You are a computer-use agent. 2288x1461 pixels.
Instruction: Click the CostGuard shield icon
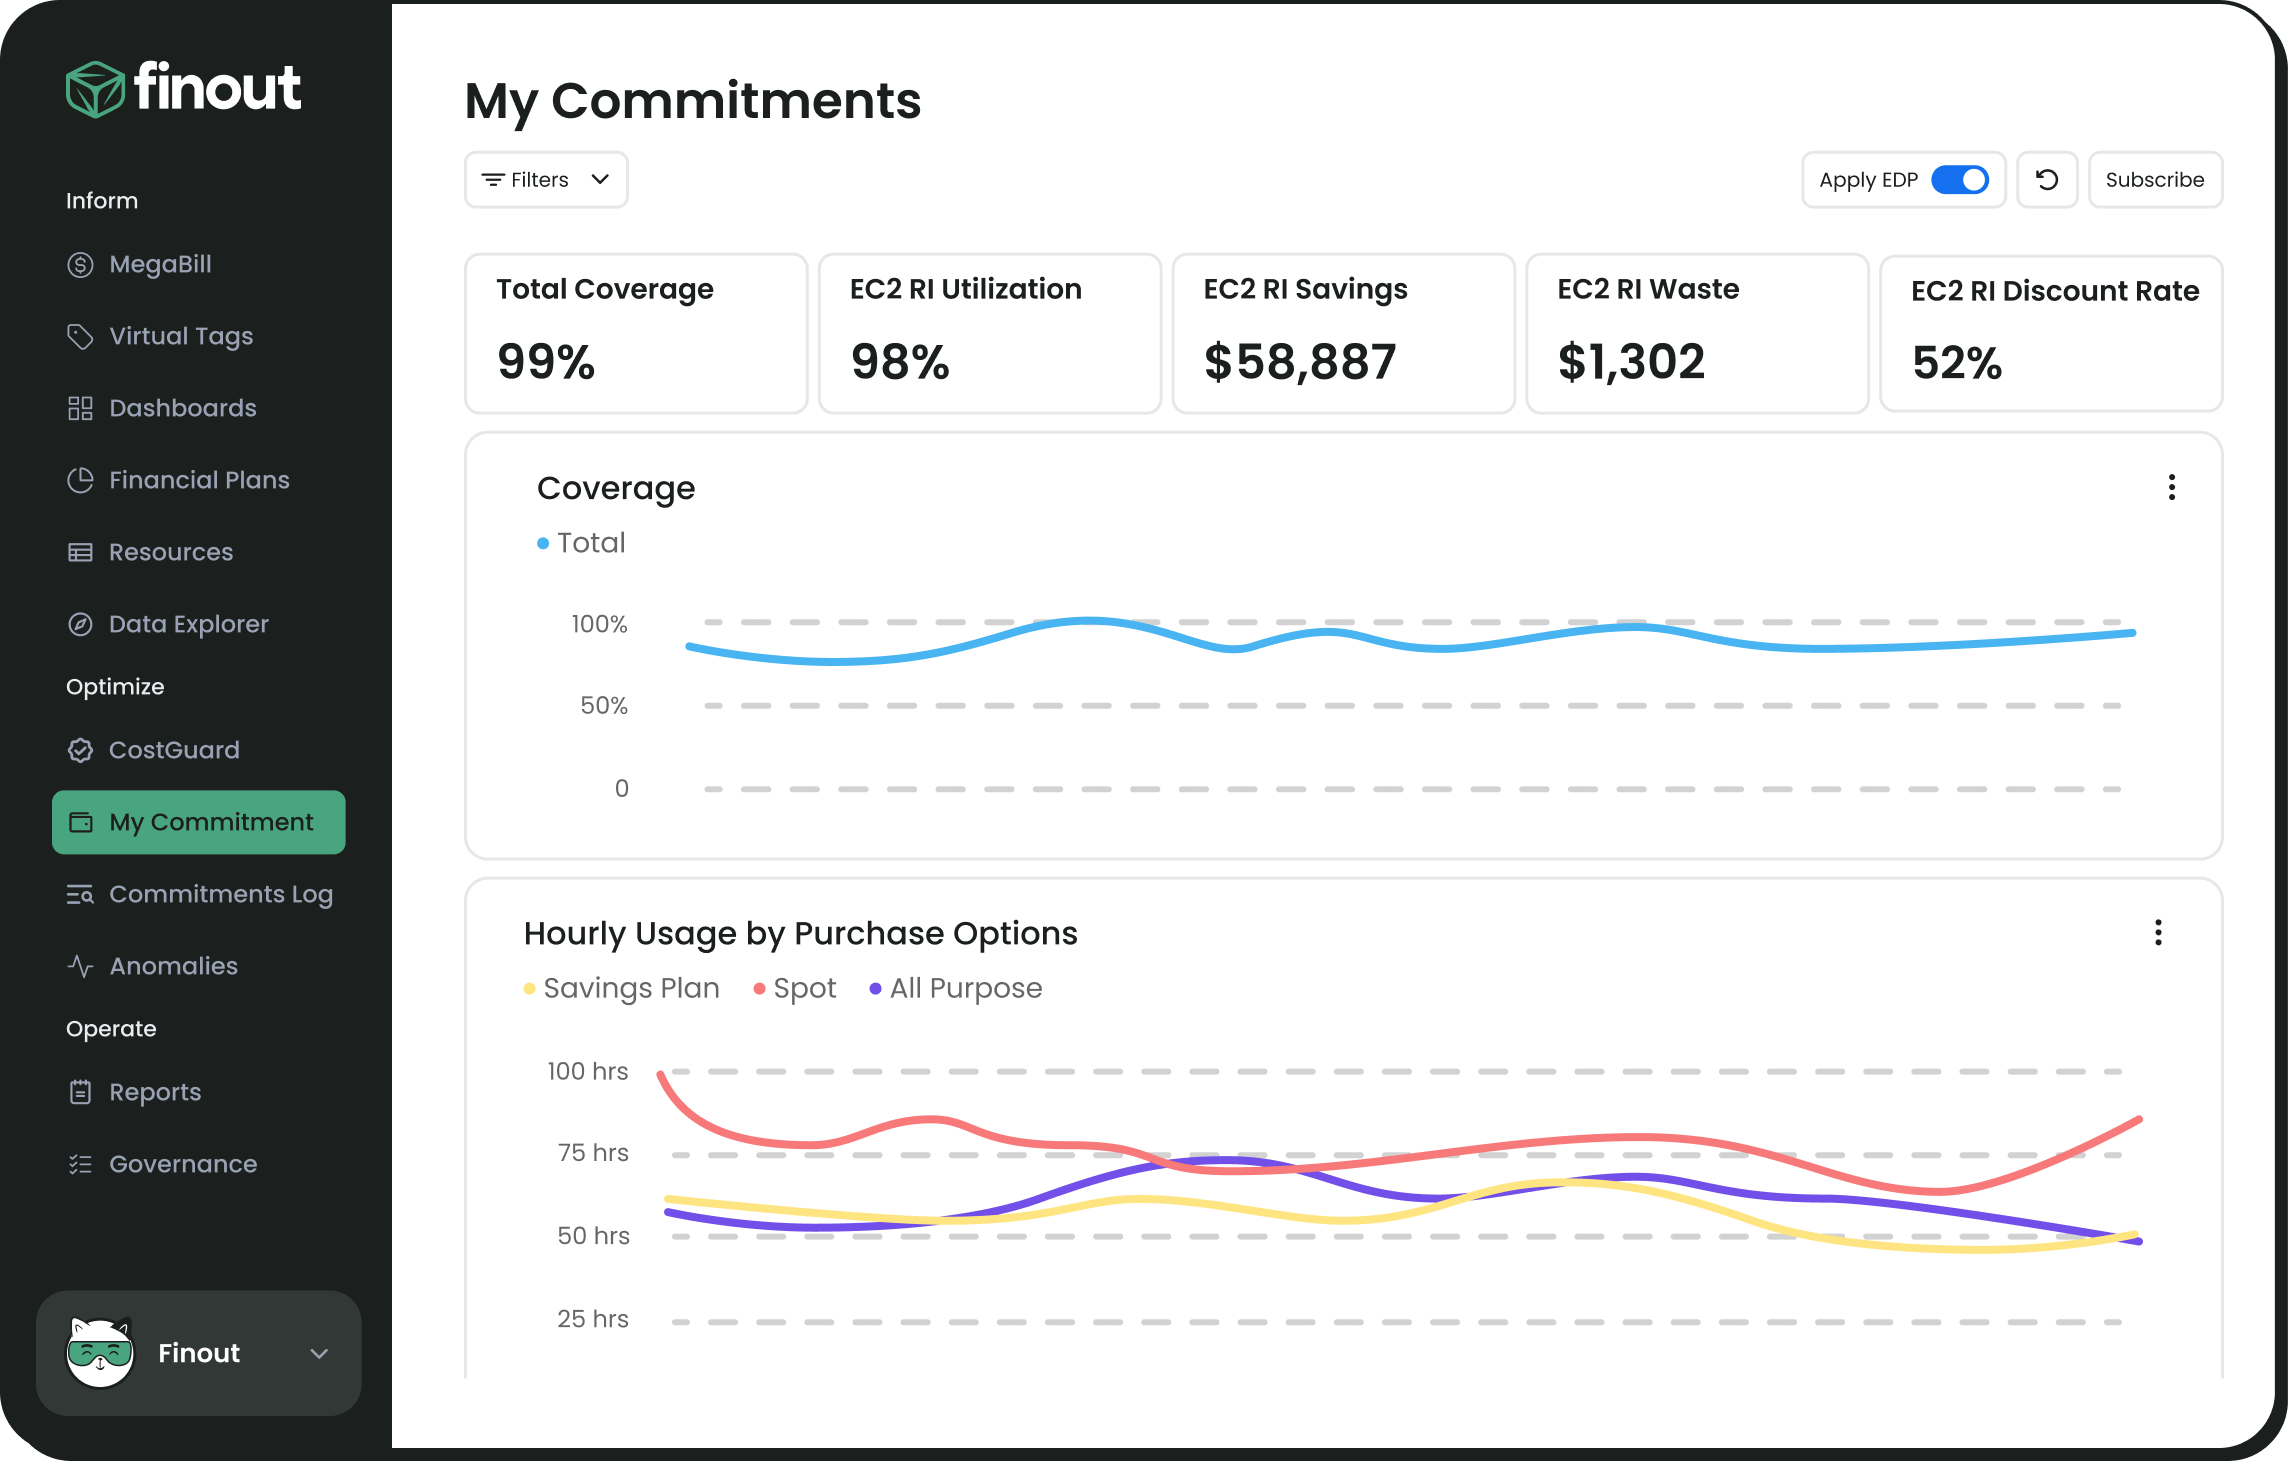pyautogui.click(x=81, y=750)
